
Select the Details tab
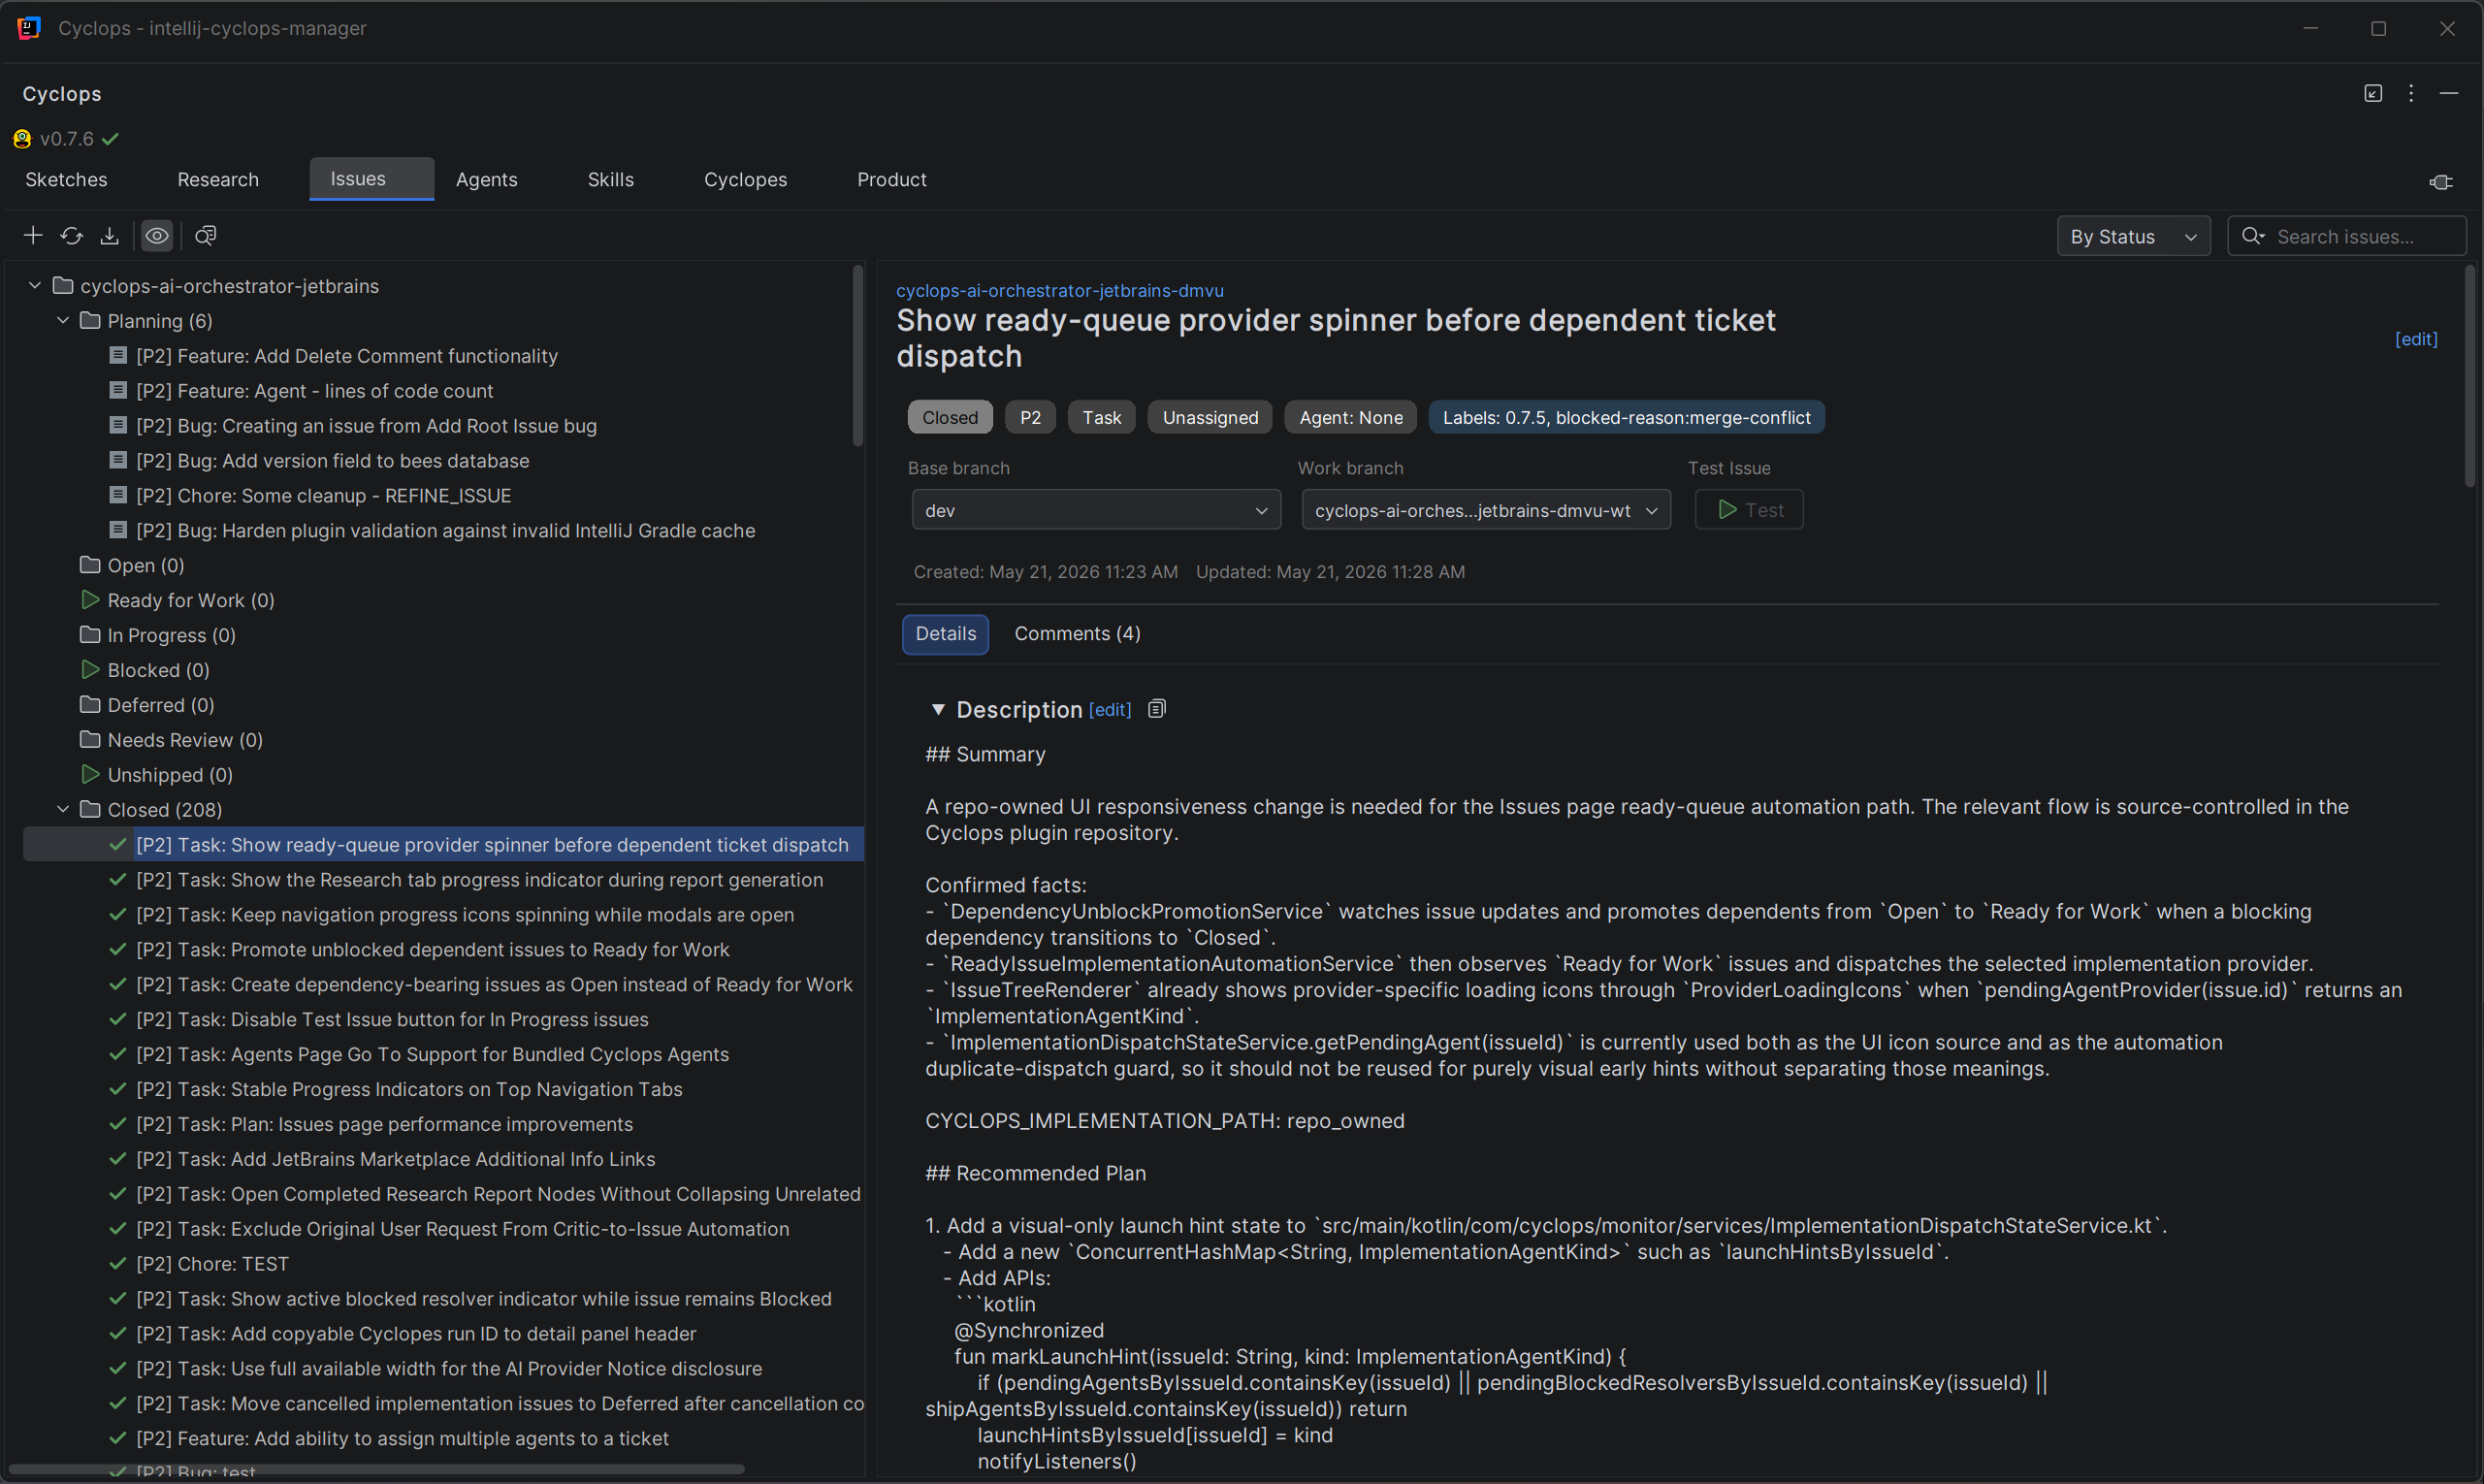click(945, 634)
